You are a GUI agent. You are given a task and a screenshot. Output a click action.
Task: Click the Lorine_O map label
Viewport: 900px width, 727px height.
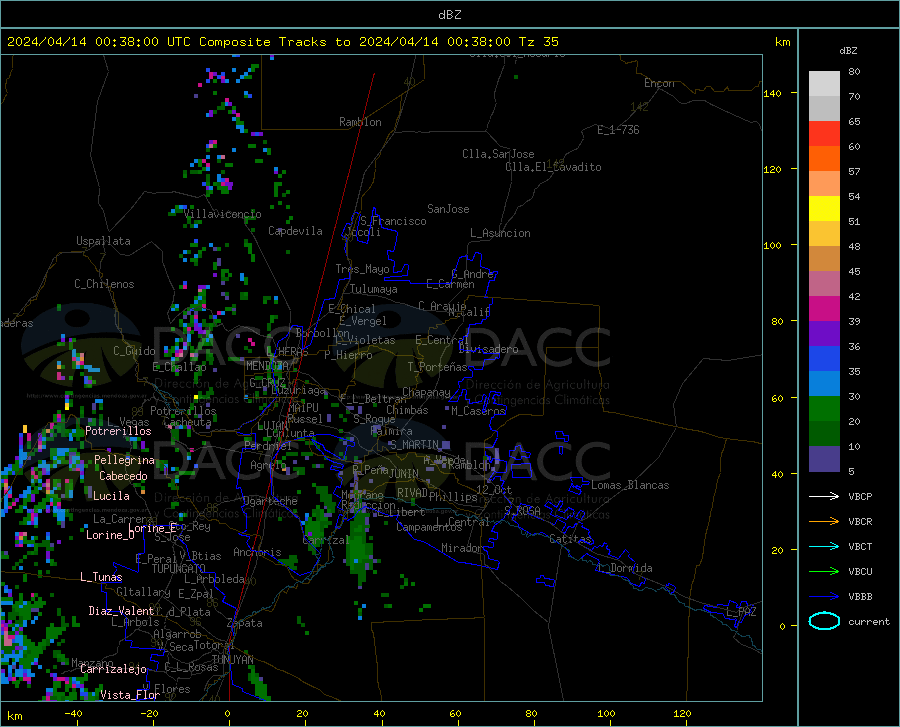110,535
